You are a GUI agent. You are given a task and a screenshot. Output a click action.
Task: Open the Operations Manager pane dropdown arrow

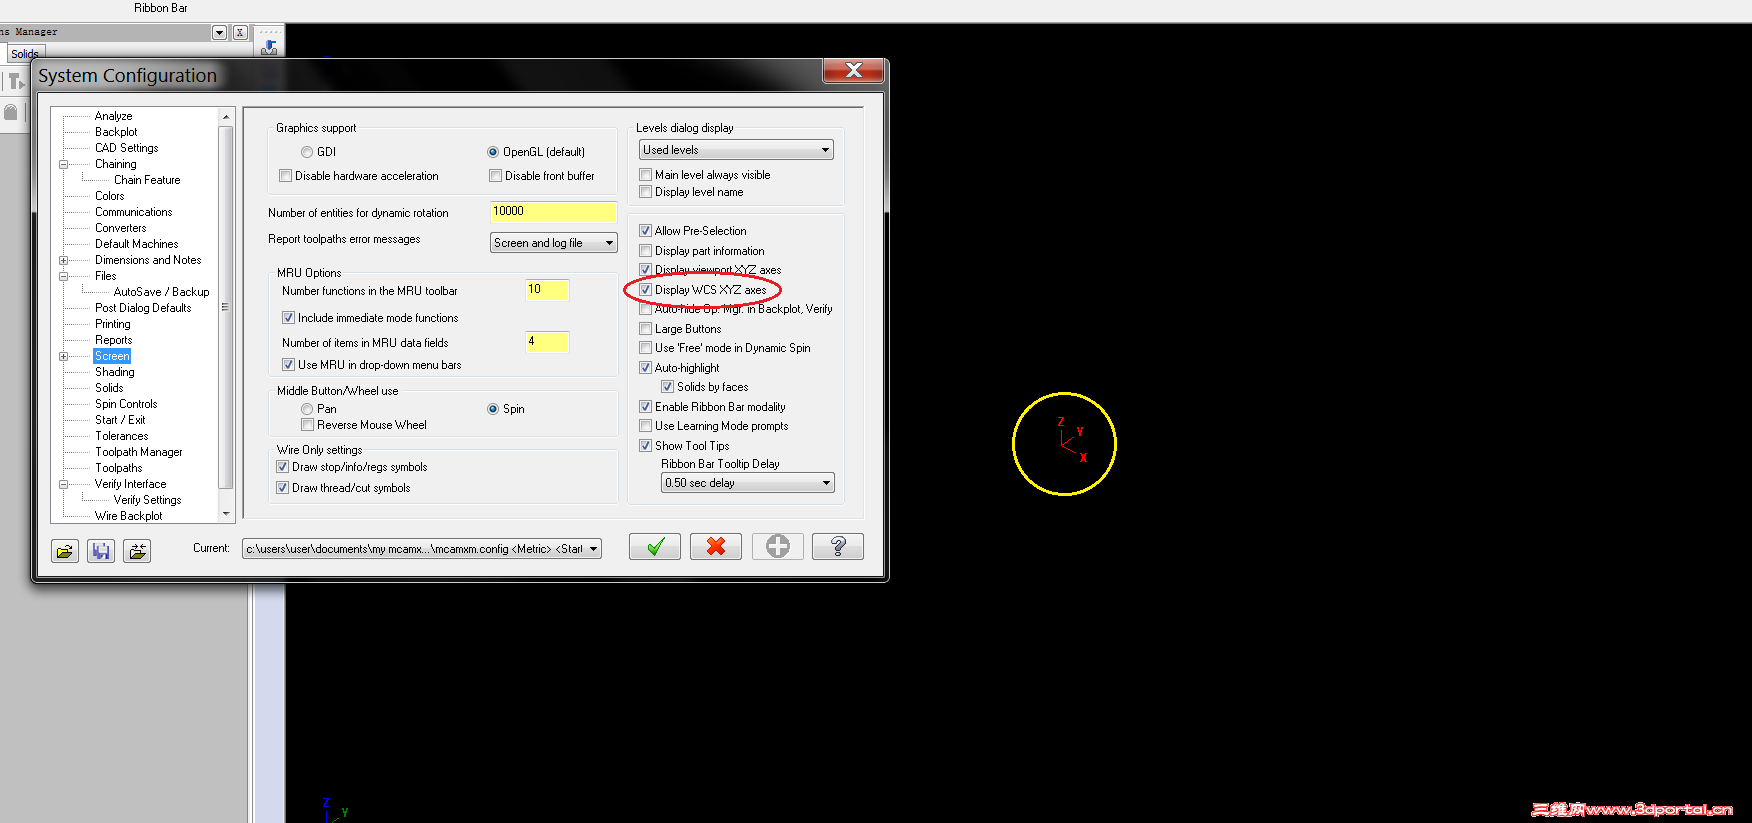pyautogui.click(x=220, y=32)
